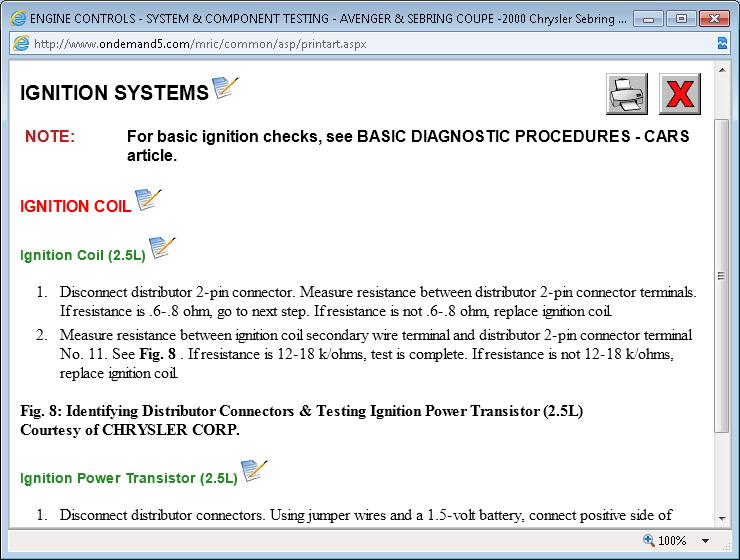Click the Internet Explorer icon in title bar

pos(19,18)
